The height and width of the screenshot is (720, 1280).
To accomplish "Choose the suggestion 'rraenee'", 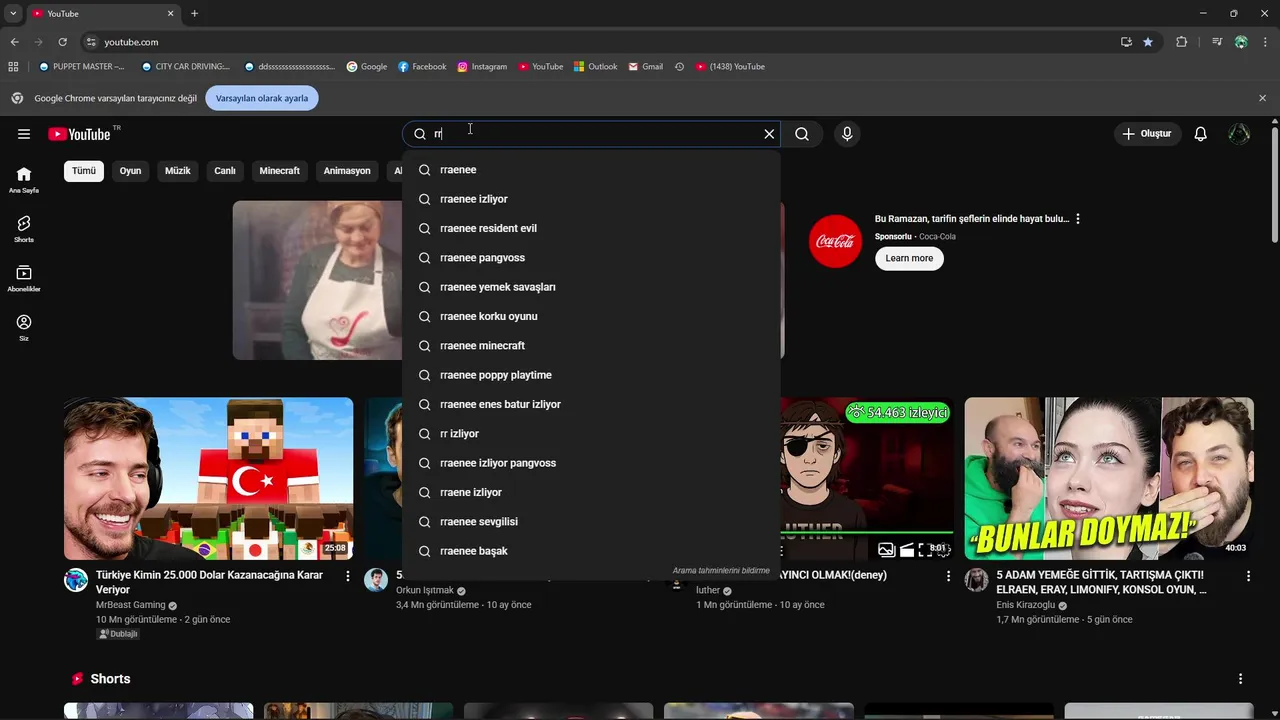I will tap(591, 170).
